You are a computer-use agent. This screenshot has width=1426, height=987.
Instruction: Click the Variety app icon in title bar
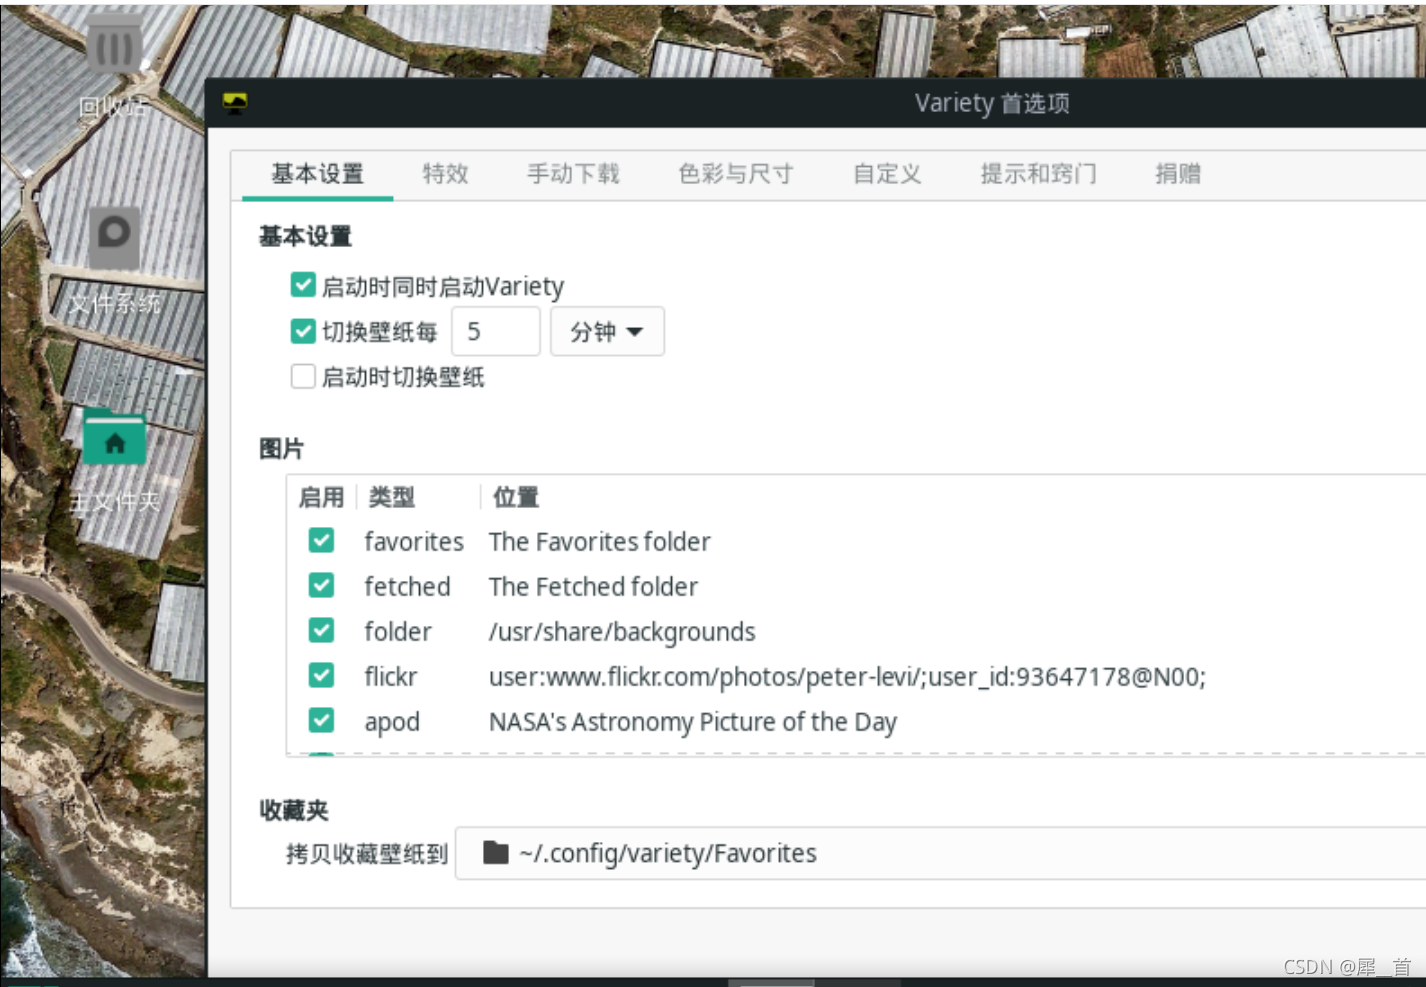pyautogui.click(x=235, y=103)
